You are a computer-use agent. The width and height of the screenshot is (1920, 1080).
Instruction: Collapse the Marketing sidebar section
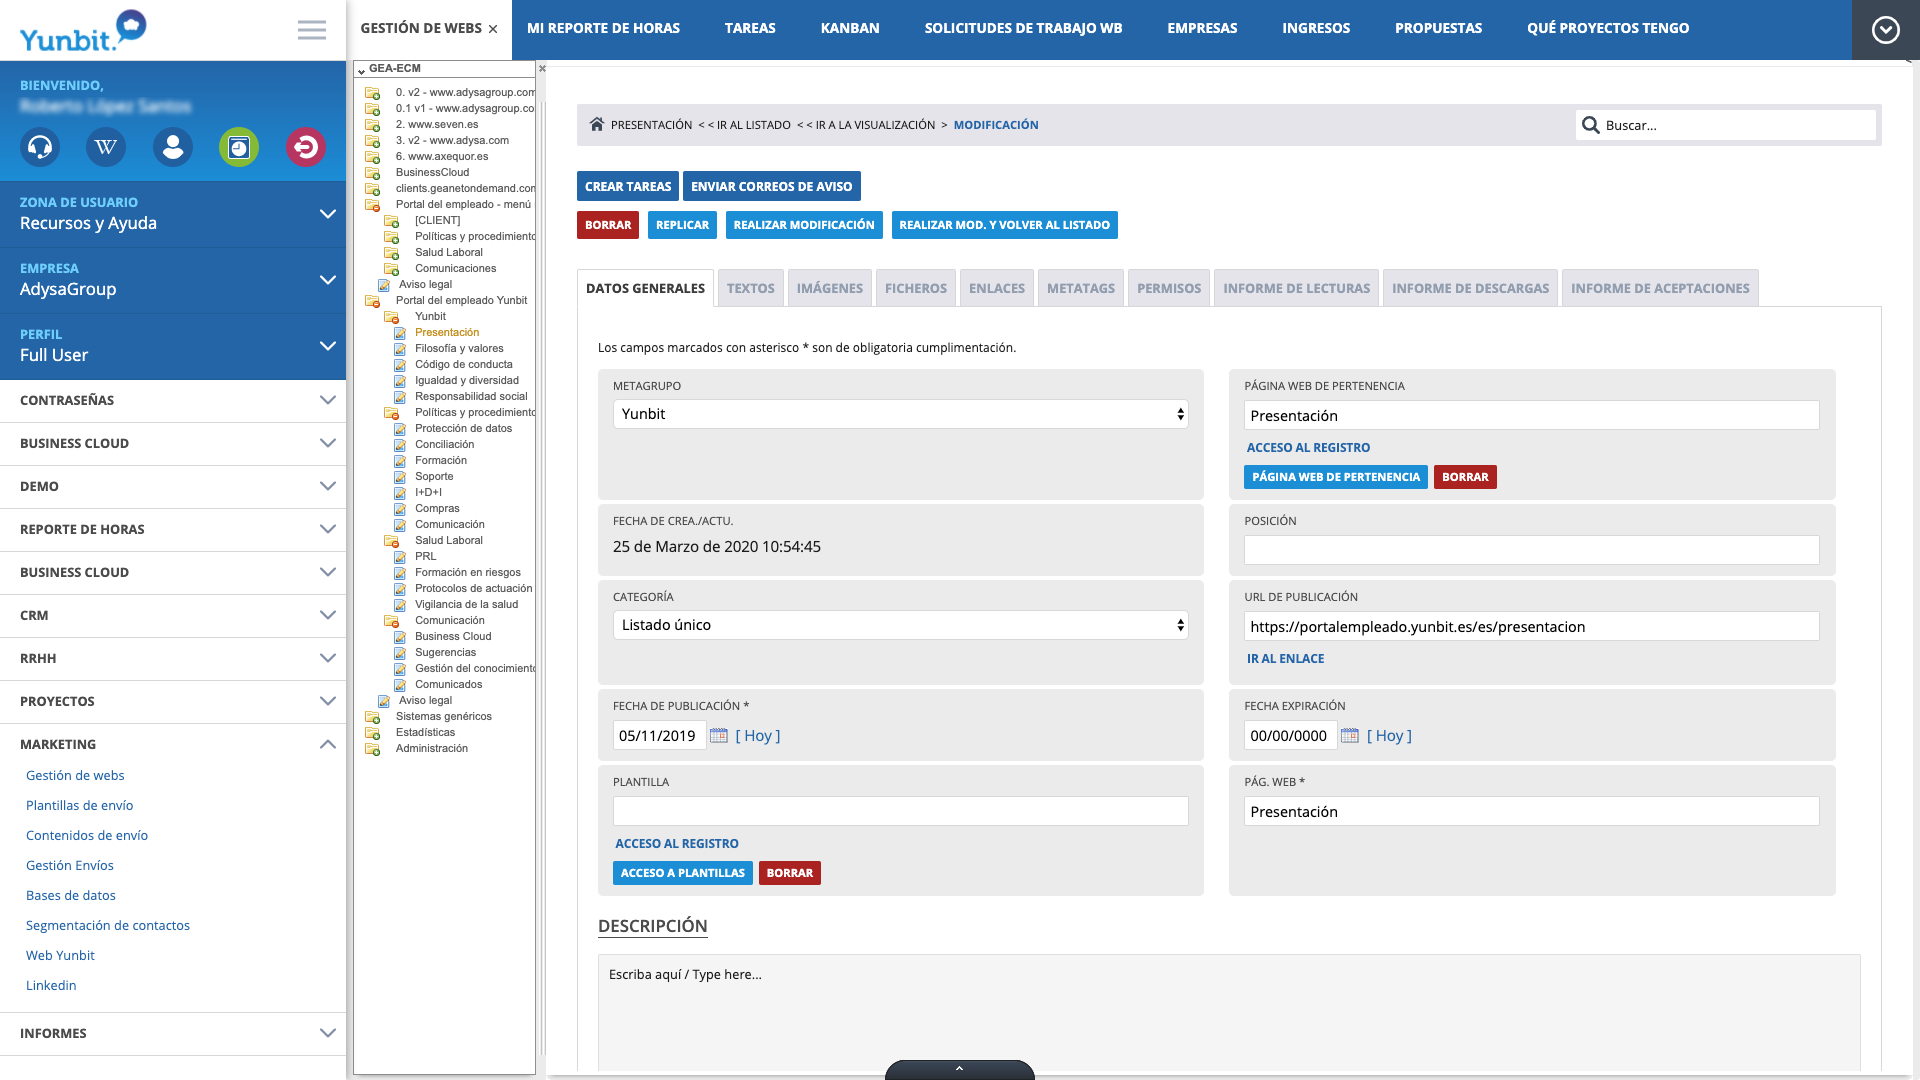pos(327,744)
